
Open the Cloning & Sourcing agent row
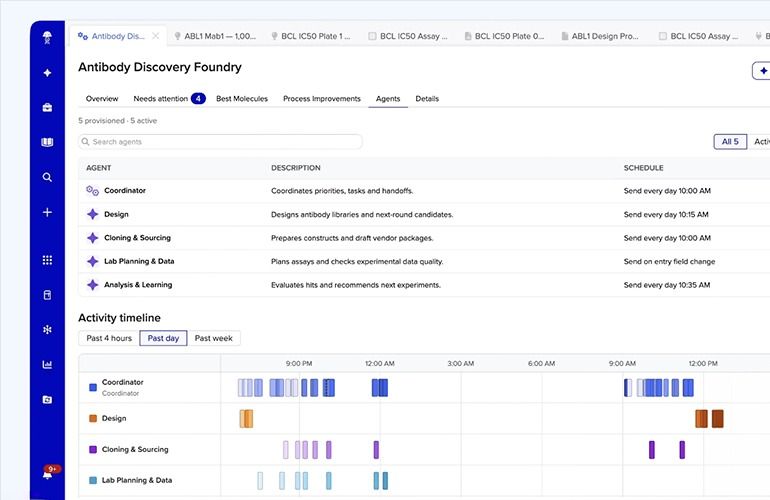click(424, 238)
